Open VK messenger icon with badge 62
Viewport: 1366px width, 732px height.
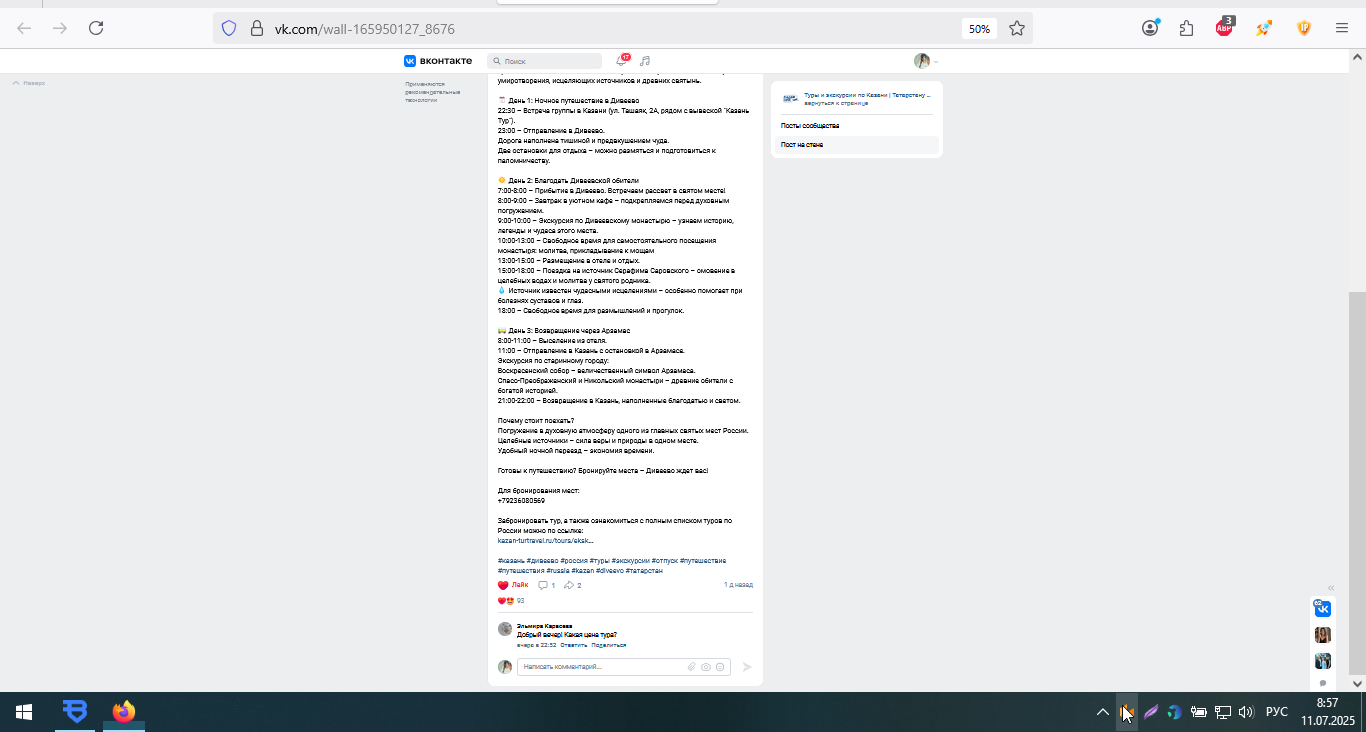click(x=1322, y=608)
